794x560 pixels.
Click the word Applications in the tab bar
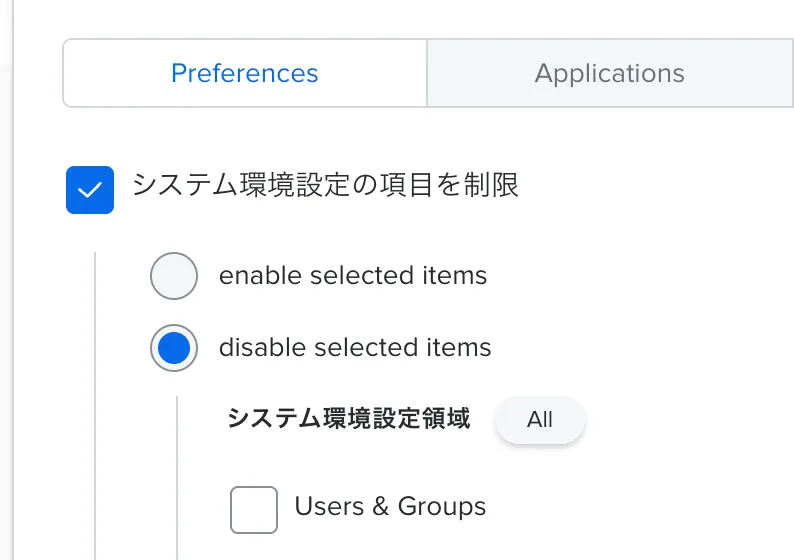click(x=609, y=73)
